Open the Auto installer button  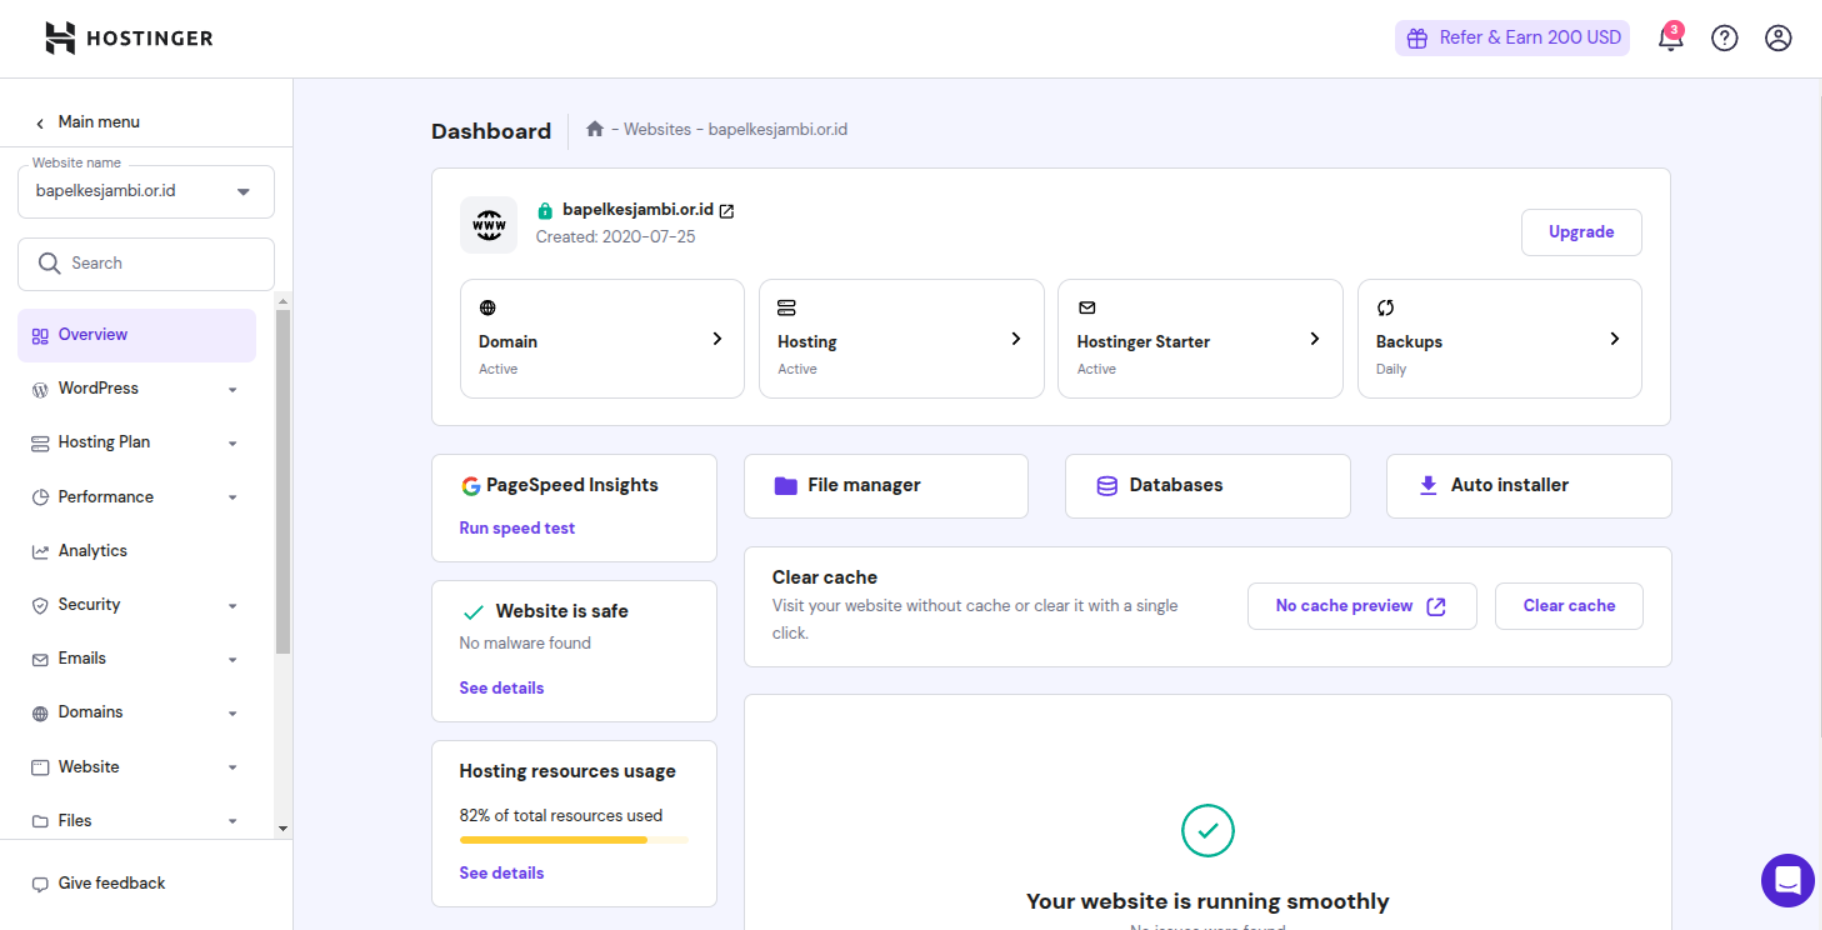1529,486
